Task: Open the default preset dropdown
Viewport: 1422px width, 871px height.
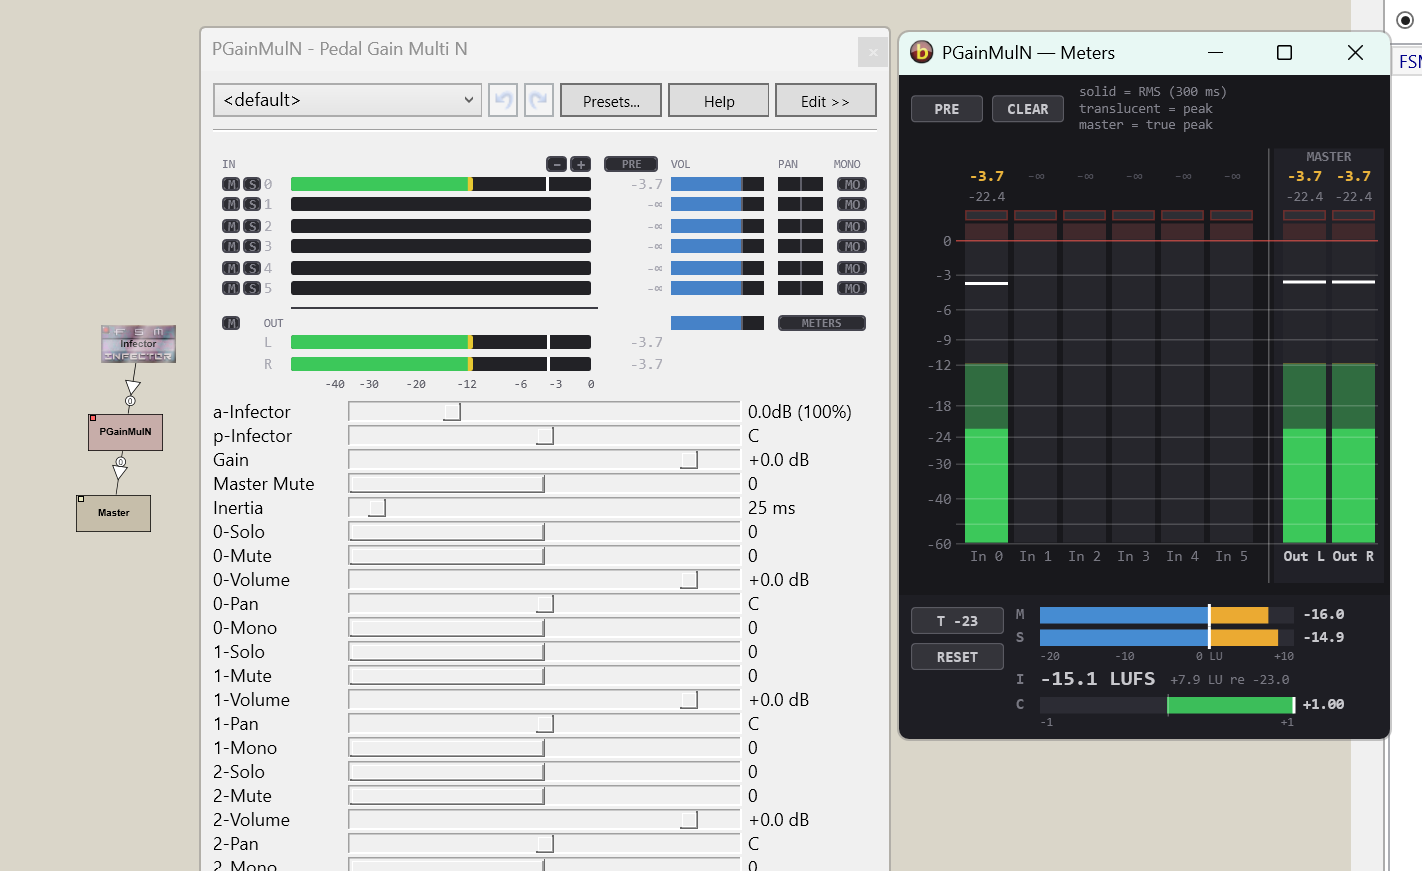Action: (x=347, y=100)
